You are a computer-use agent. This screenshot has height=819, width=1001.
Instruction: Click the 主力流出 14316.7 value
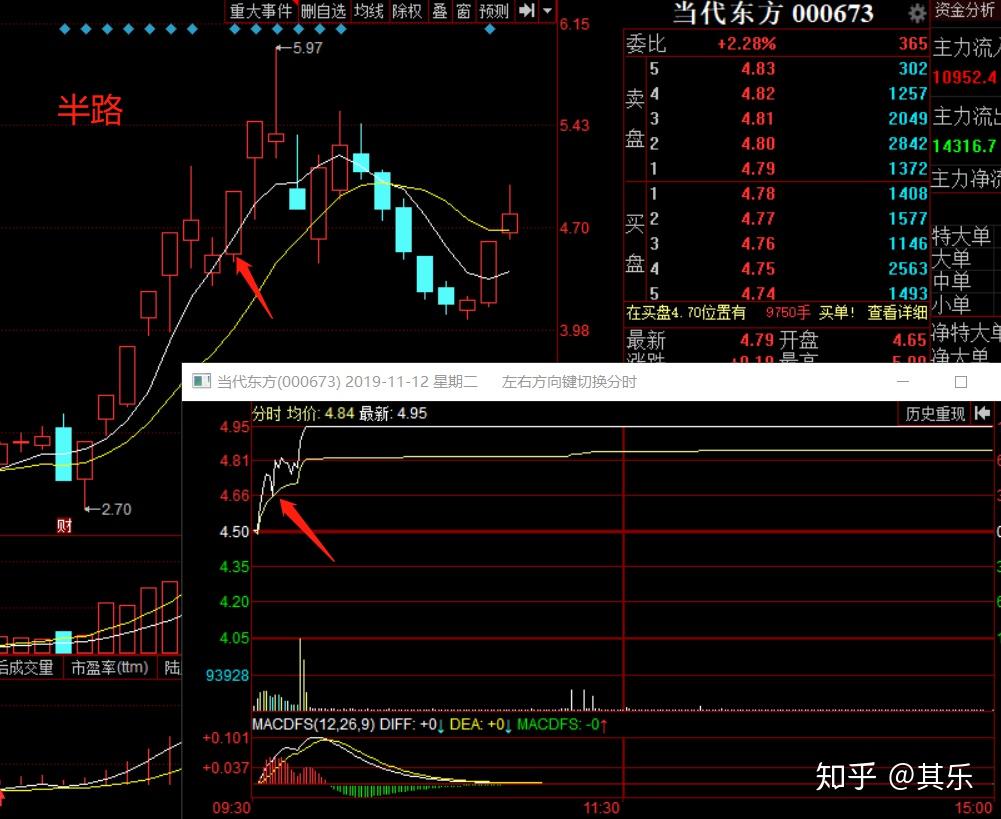(x=964, y=146)
